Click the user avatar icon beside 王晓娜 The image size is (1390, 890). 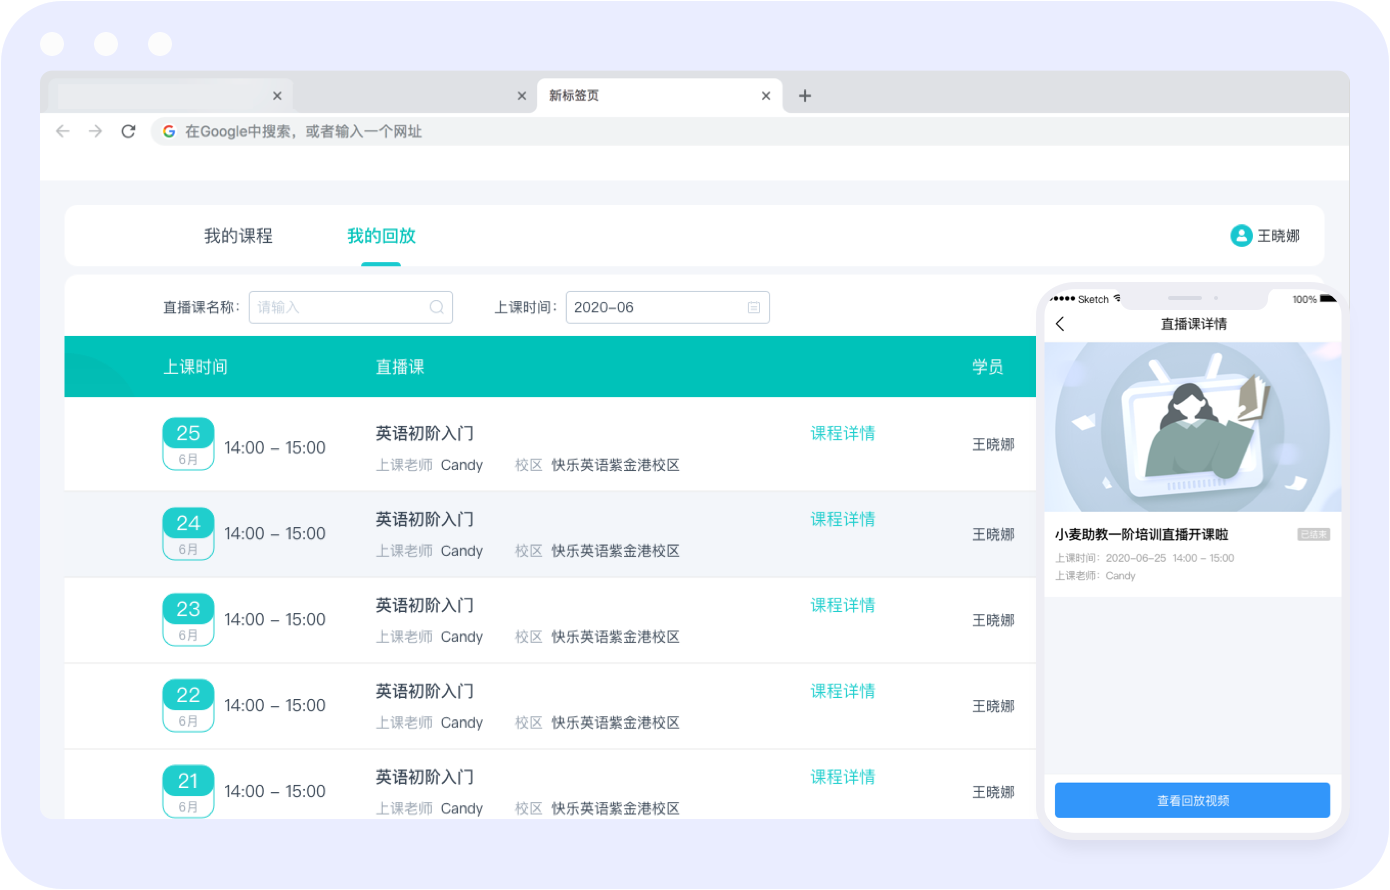point(1241,236)
